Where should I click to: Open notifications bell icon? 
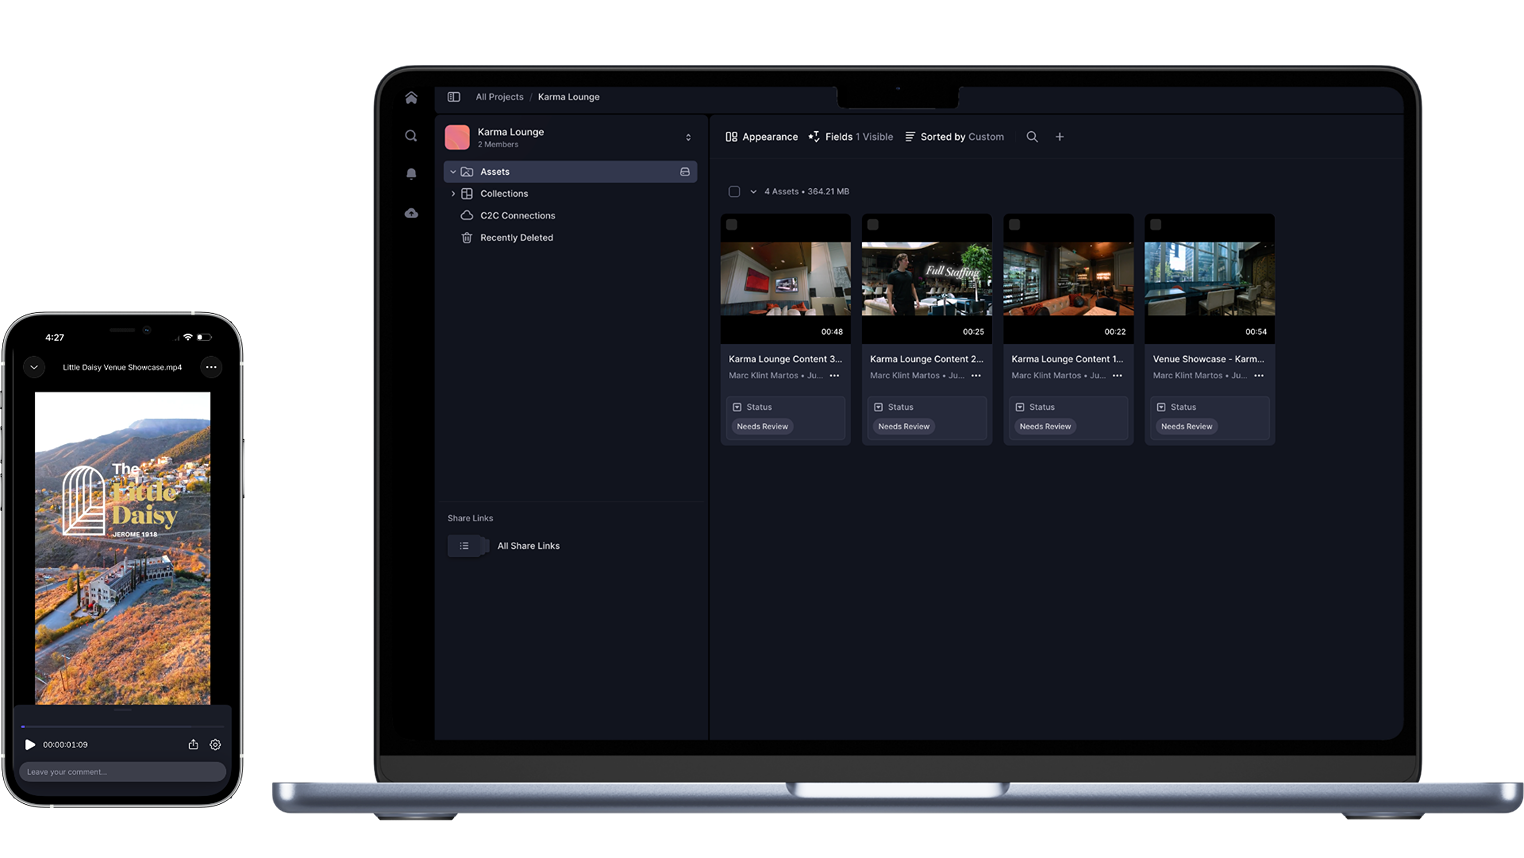click(x=411, y=174)
